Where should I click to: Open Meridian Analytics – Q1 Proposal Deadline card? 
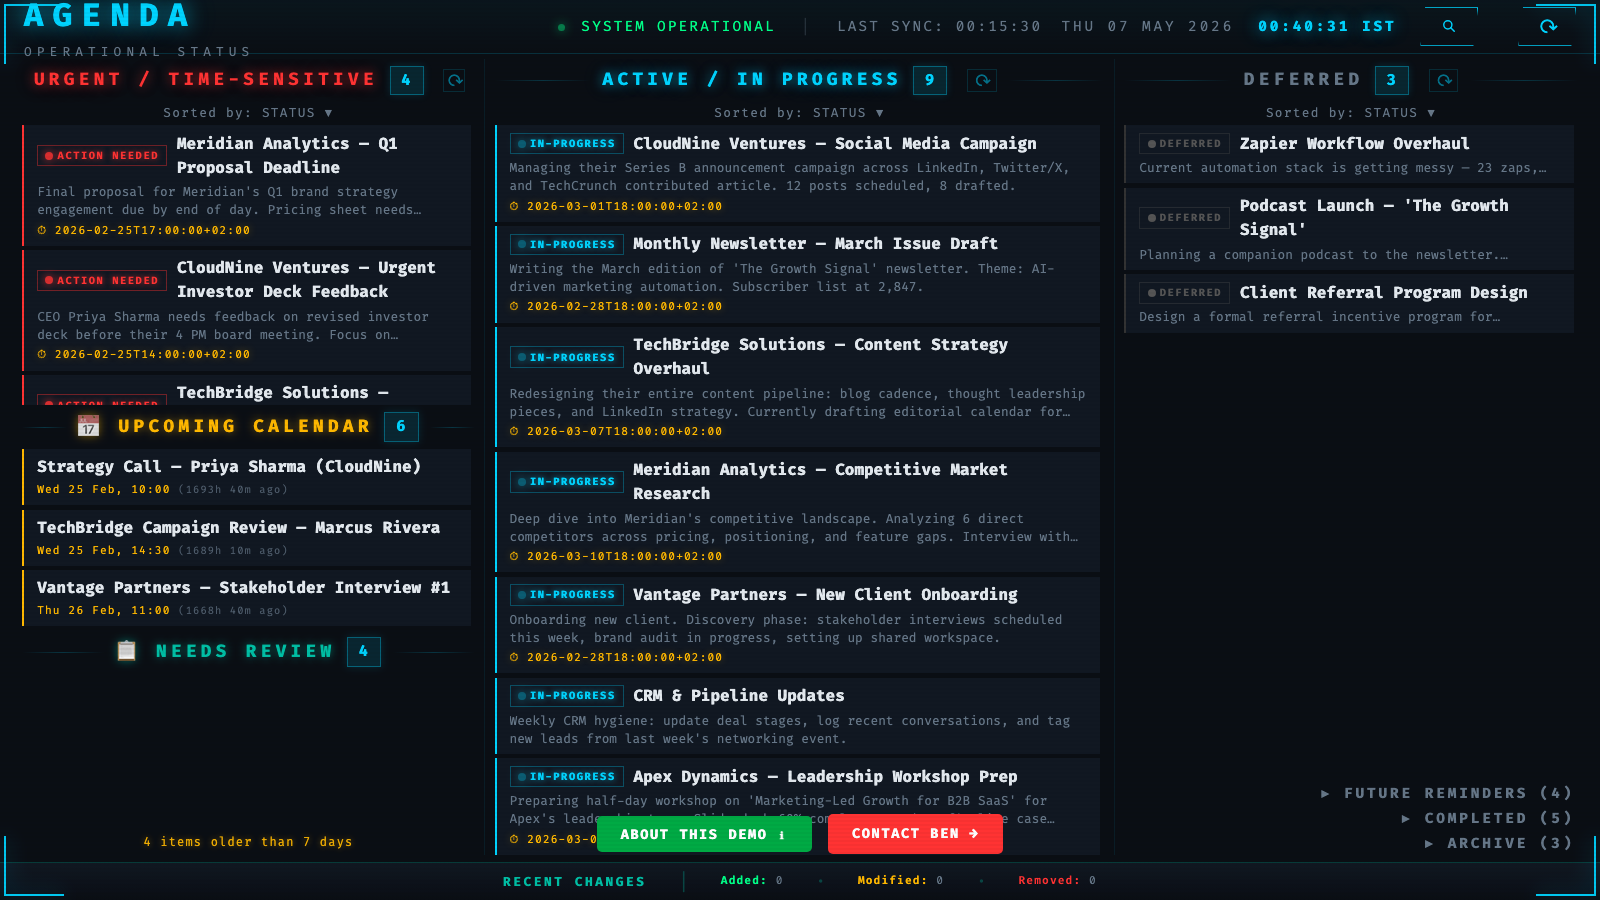246,185
